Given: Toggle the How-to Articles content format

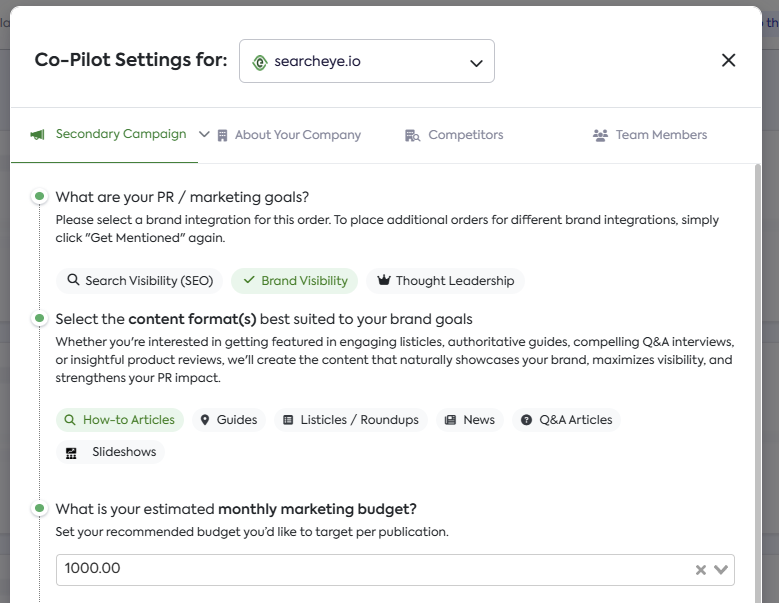Looking at the screenshot, I should click(x=119, y=420).
